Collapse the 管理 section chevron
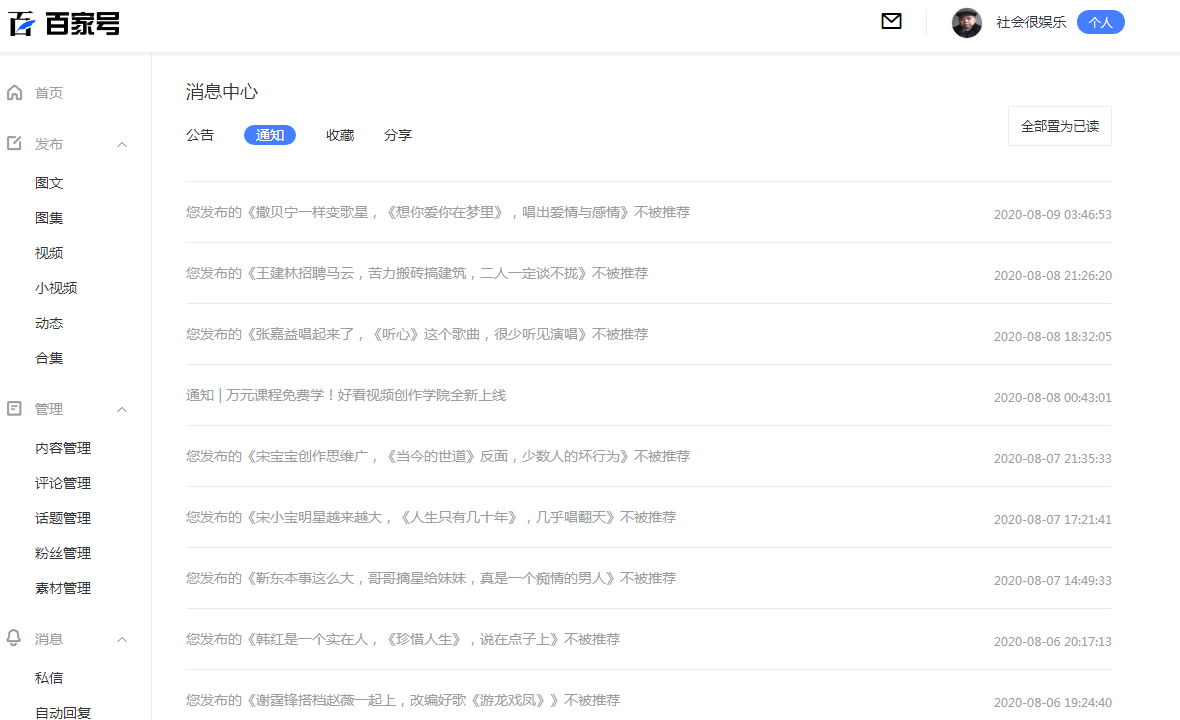1180x720 pixels. tap(122, 409)
